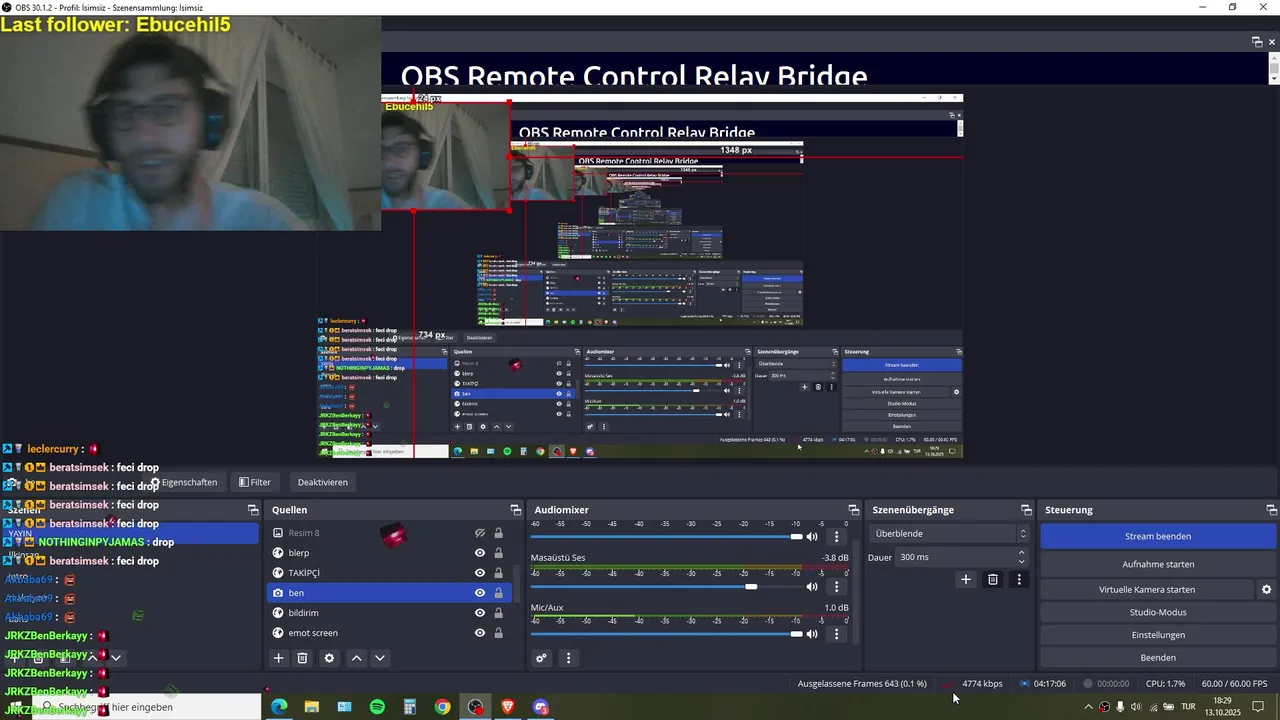Image resolution: width=1280 pixels, height=720 pixels.
Task: Open Spotify from the taskbar
Action: point(377,707)
